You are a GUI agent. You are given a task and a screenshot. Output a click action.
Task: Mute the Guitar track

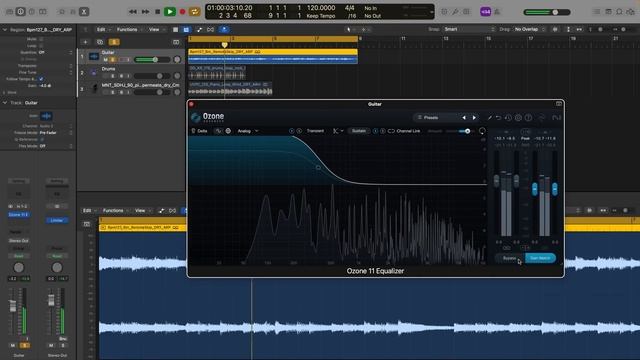(x=105, y=60)
